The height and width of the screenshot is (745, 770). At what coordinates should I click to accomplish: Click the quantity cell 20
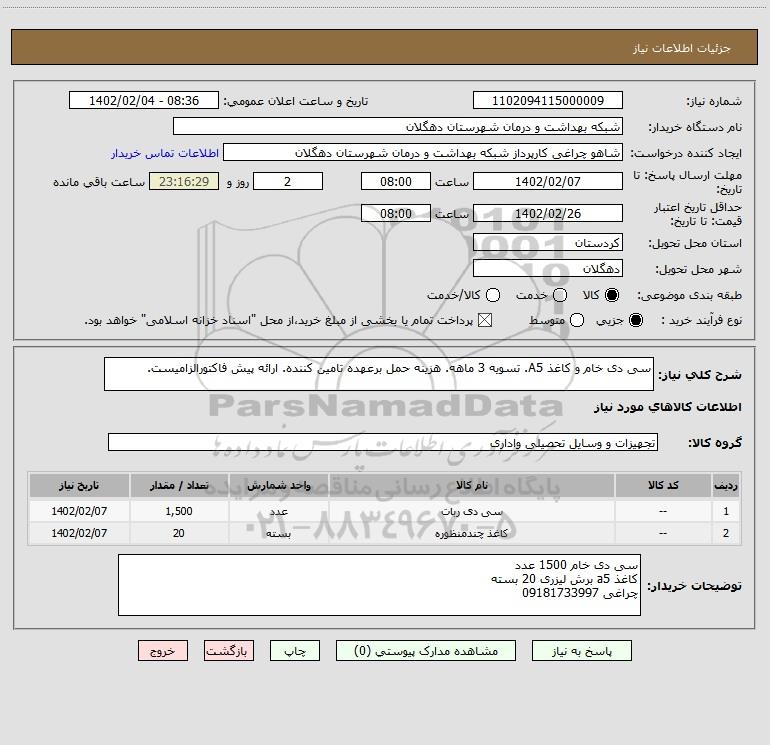click(179, 533)
